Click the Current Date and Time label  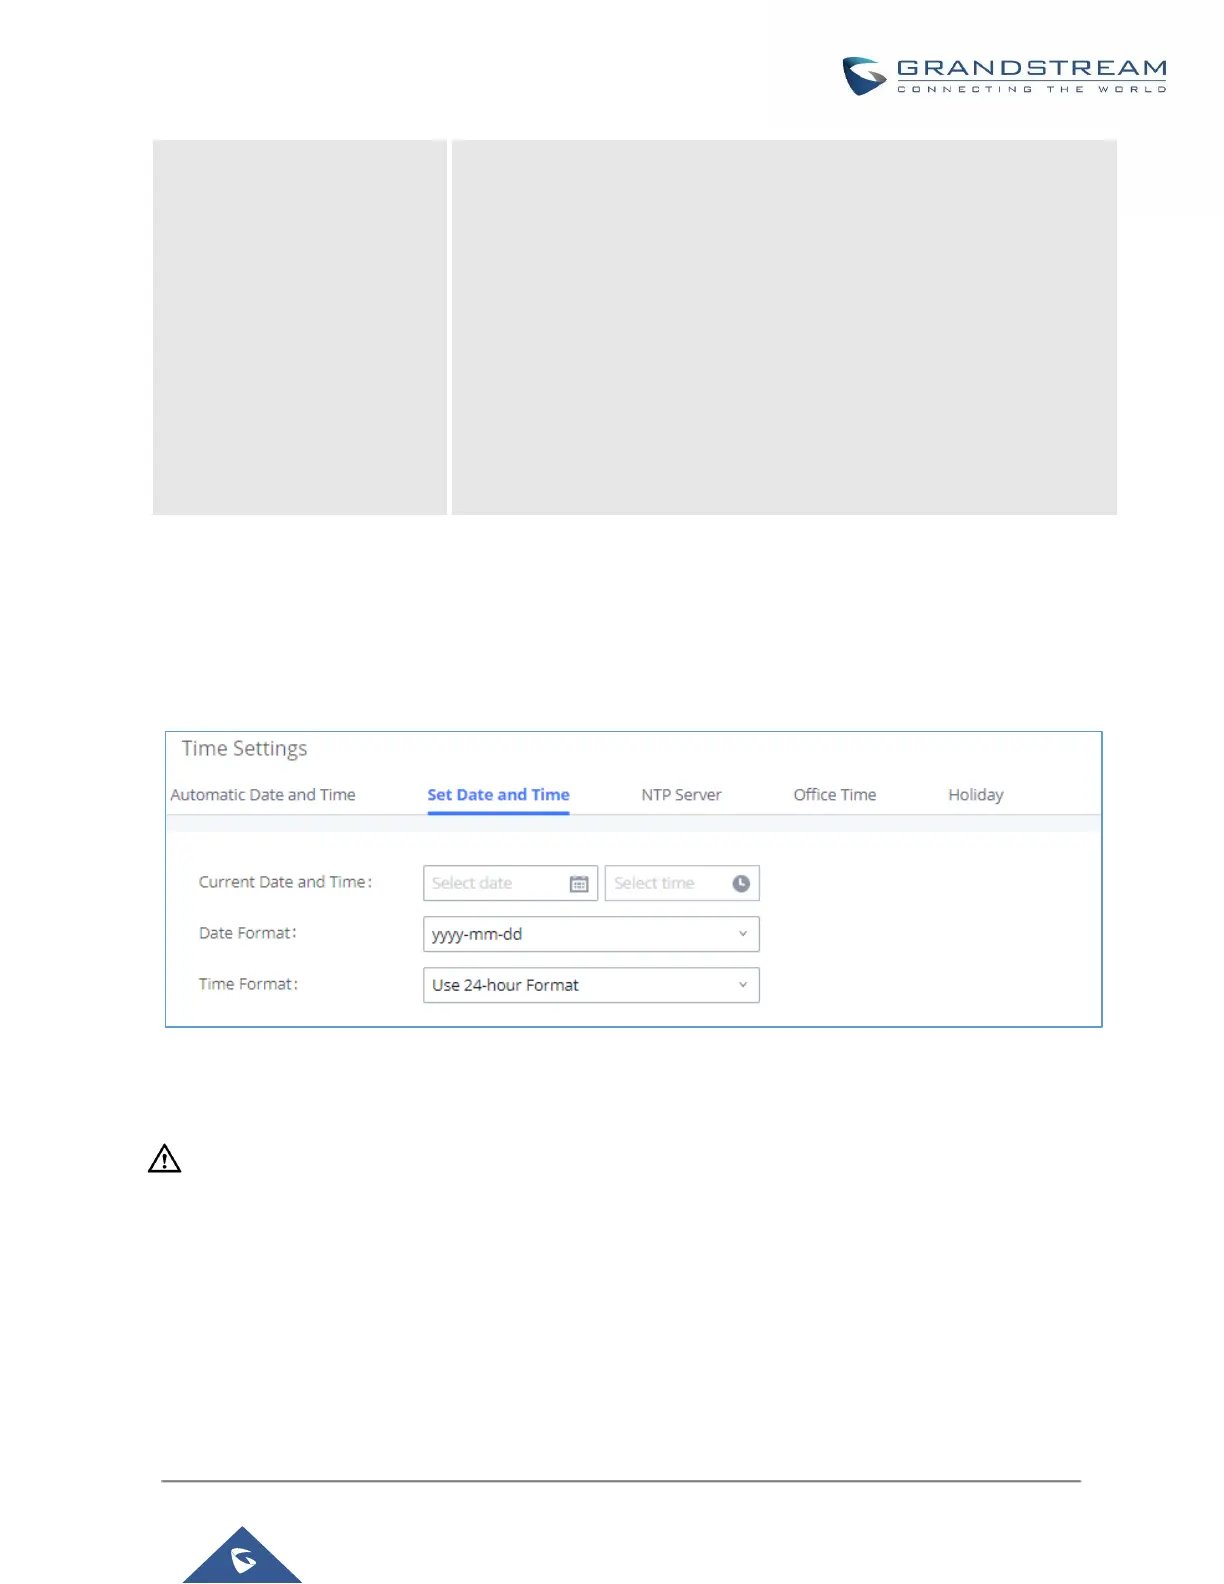tap(285, 882)
